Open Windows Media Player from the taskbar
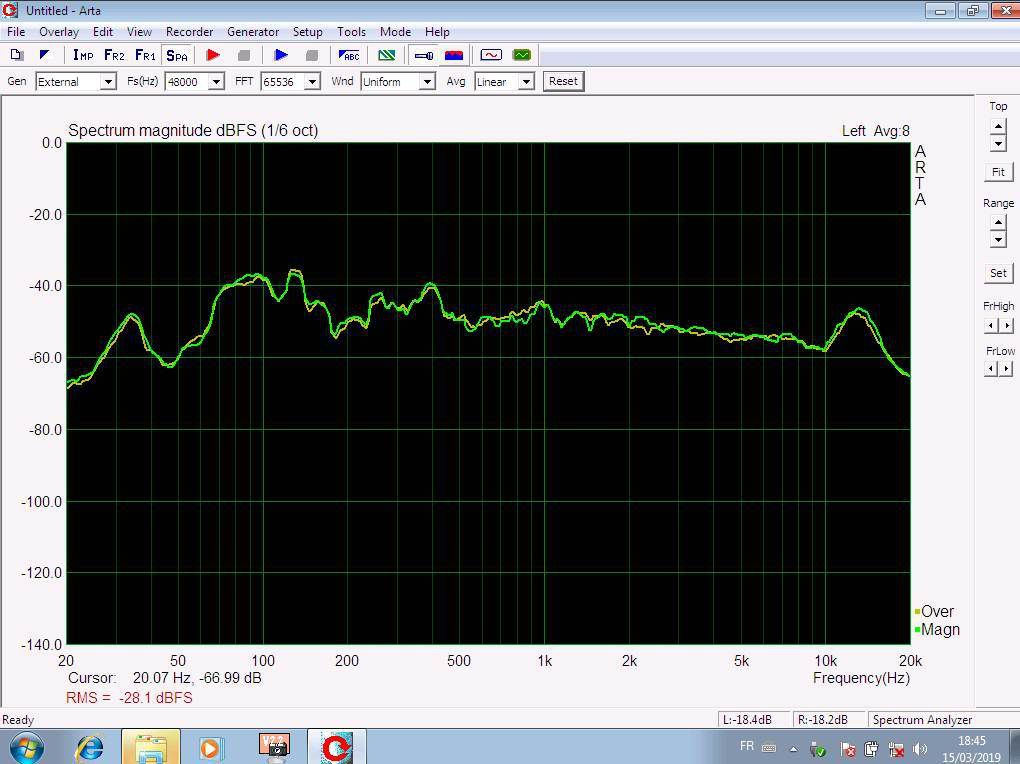This screenshot has height=764, width=1020. (x=211, y=748)
